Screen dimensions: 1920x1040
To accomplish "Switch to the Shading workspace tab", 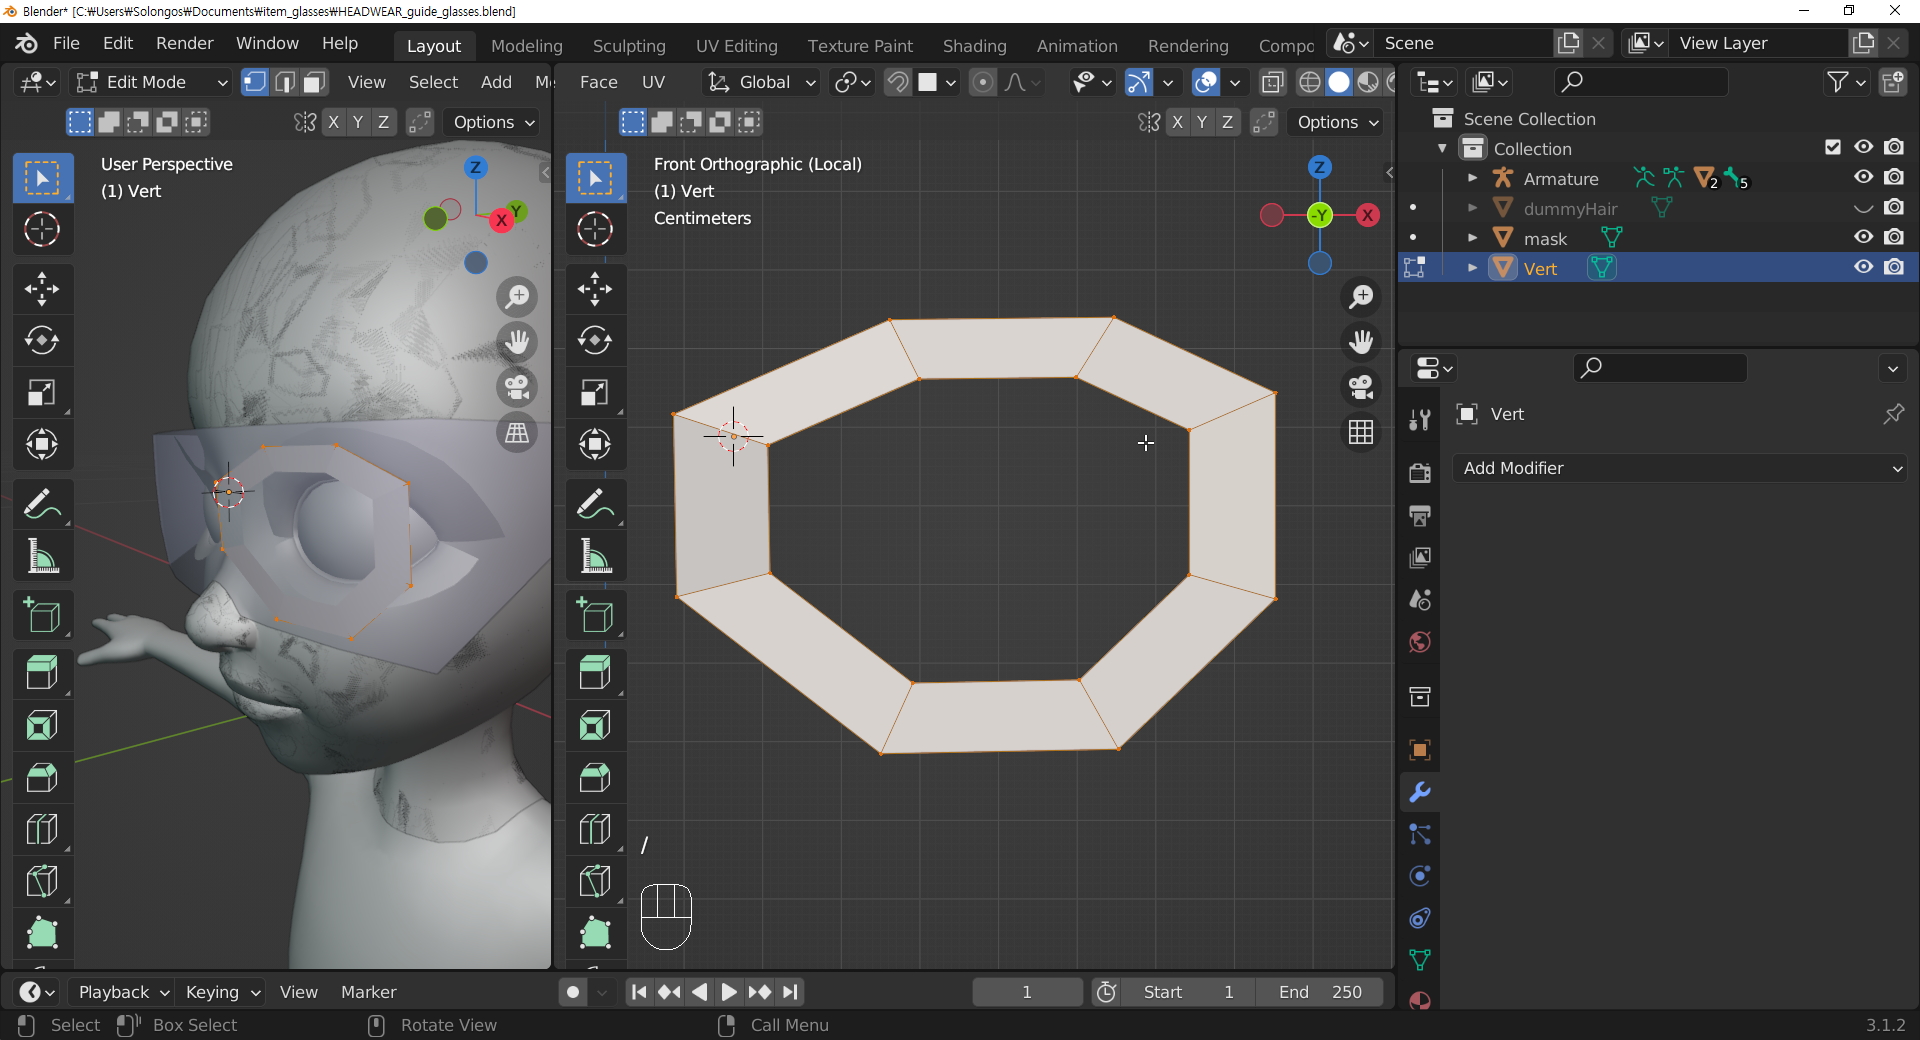I will [x=975, y=46].
